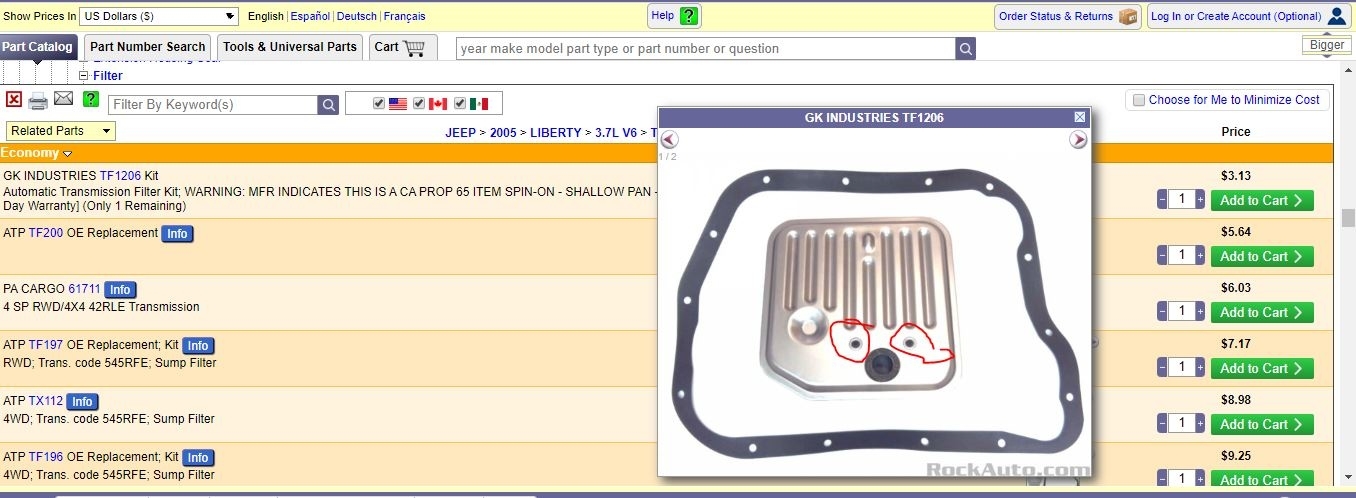1356x498 pixels.
Task: Open the Related Parts dropdown
Action: 61,131
